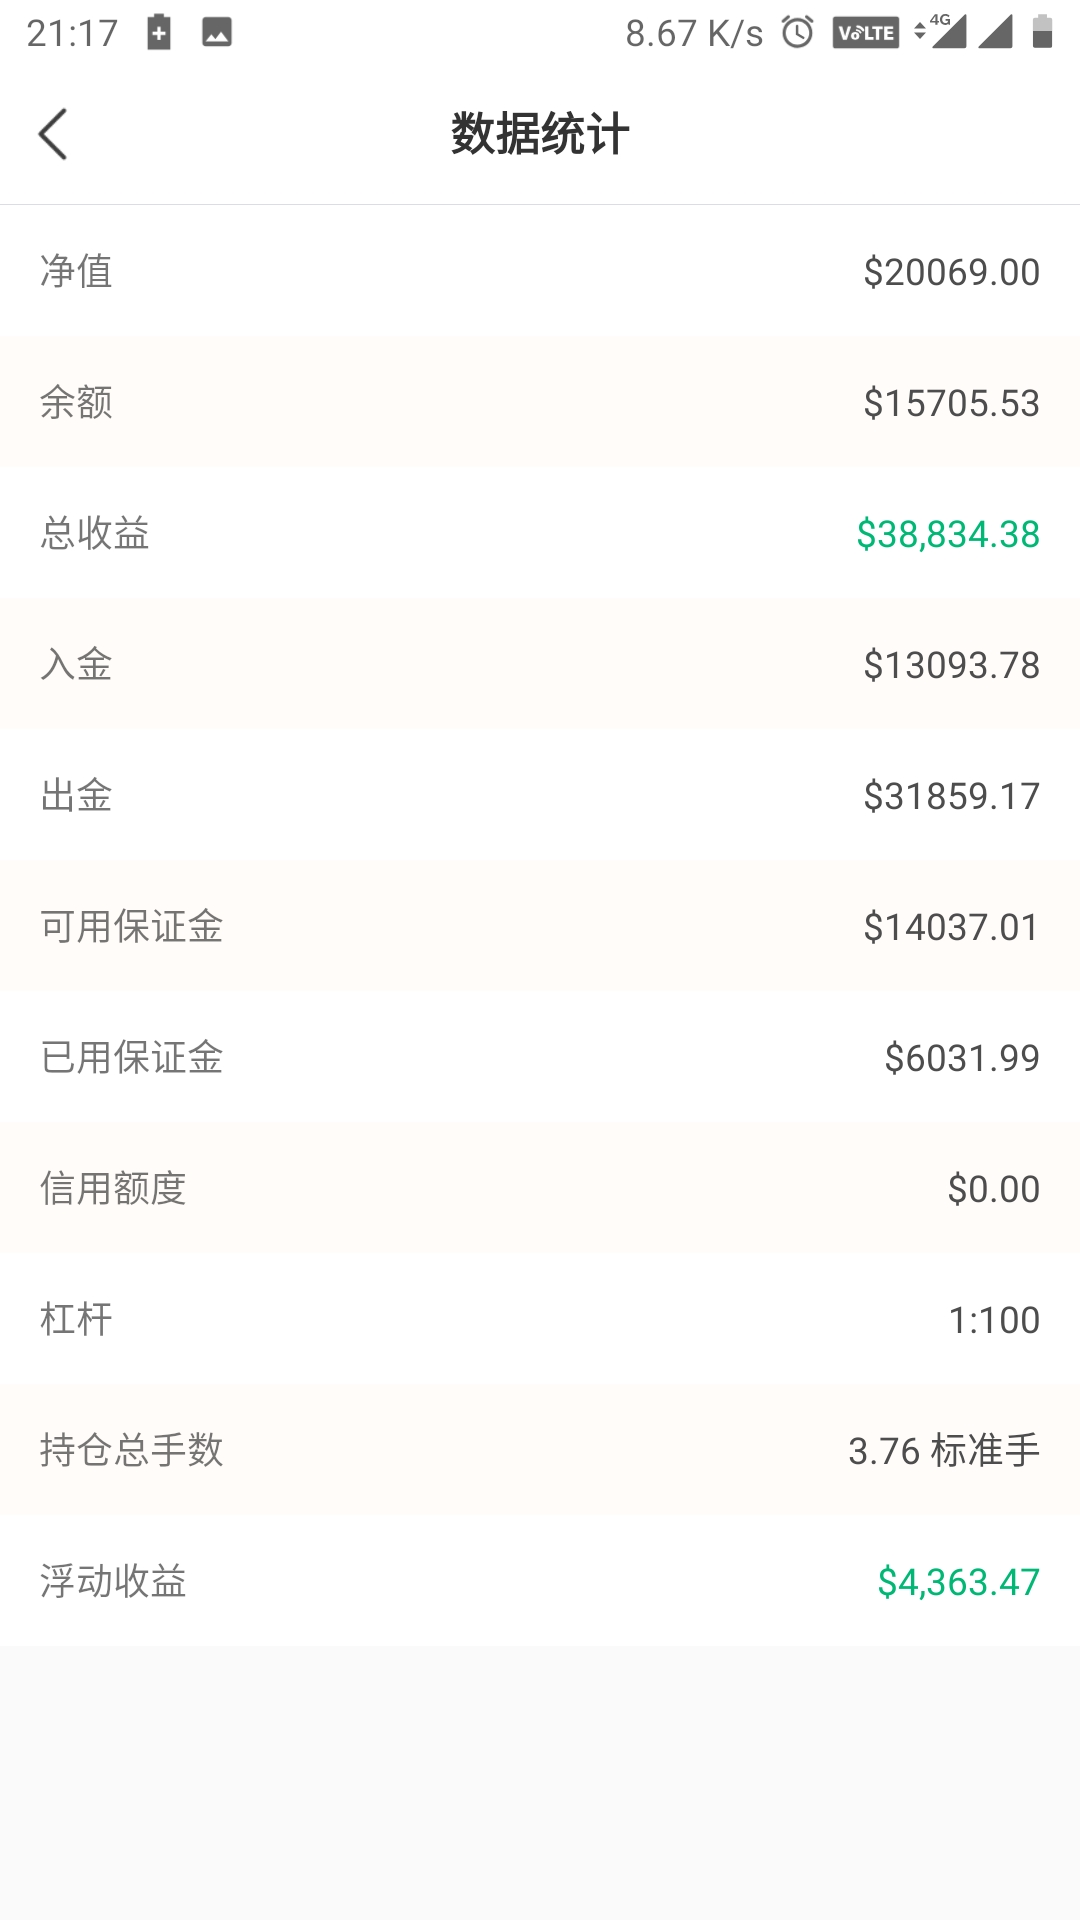
Task: Tap the alarm clock status icon
Action: click(797, 32)
